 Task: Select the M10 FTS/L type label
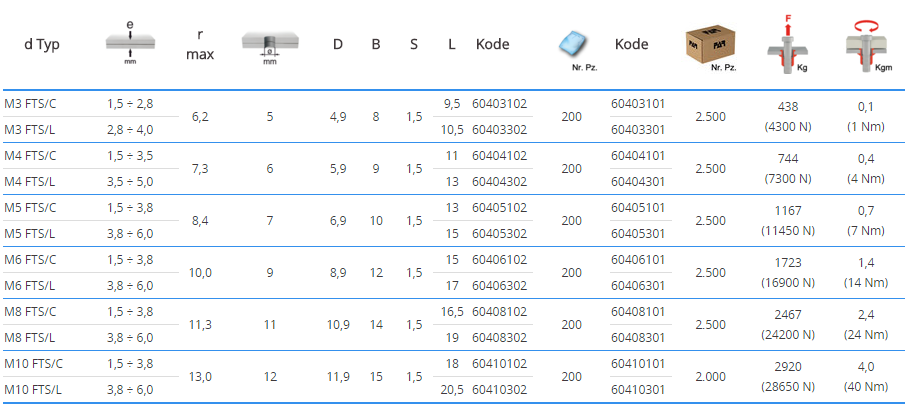(x=36, y=389)
